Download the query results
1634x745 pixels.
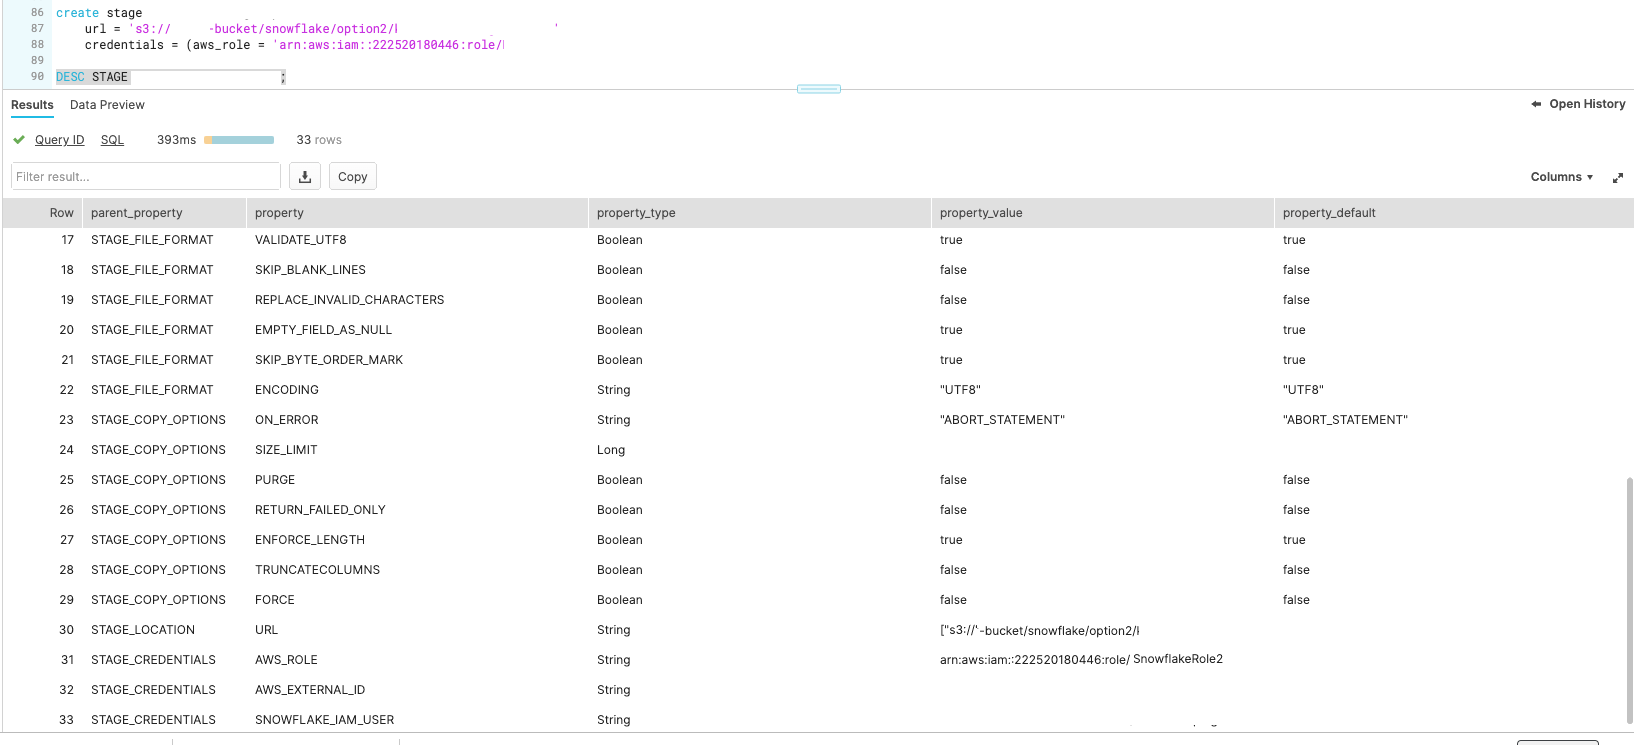click(305, 177)
